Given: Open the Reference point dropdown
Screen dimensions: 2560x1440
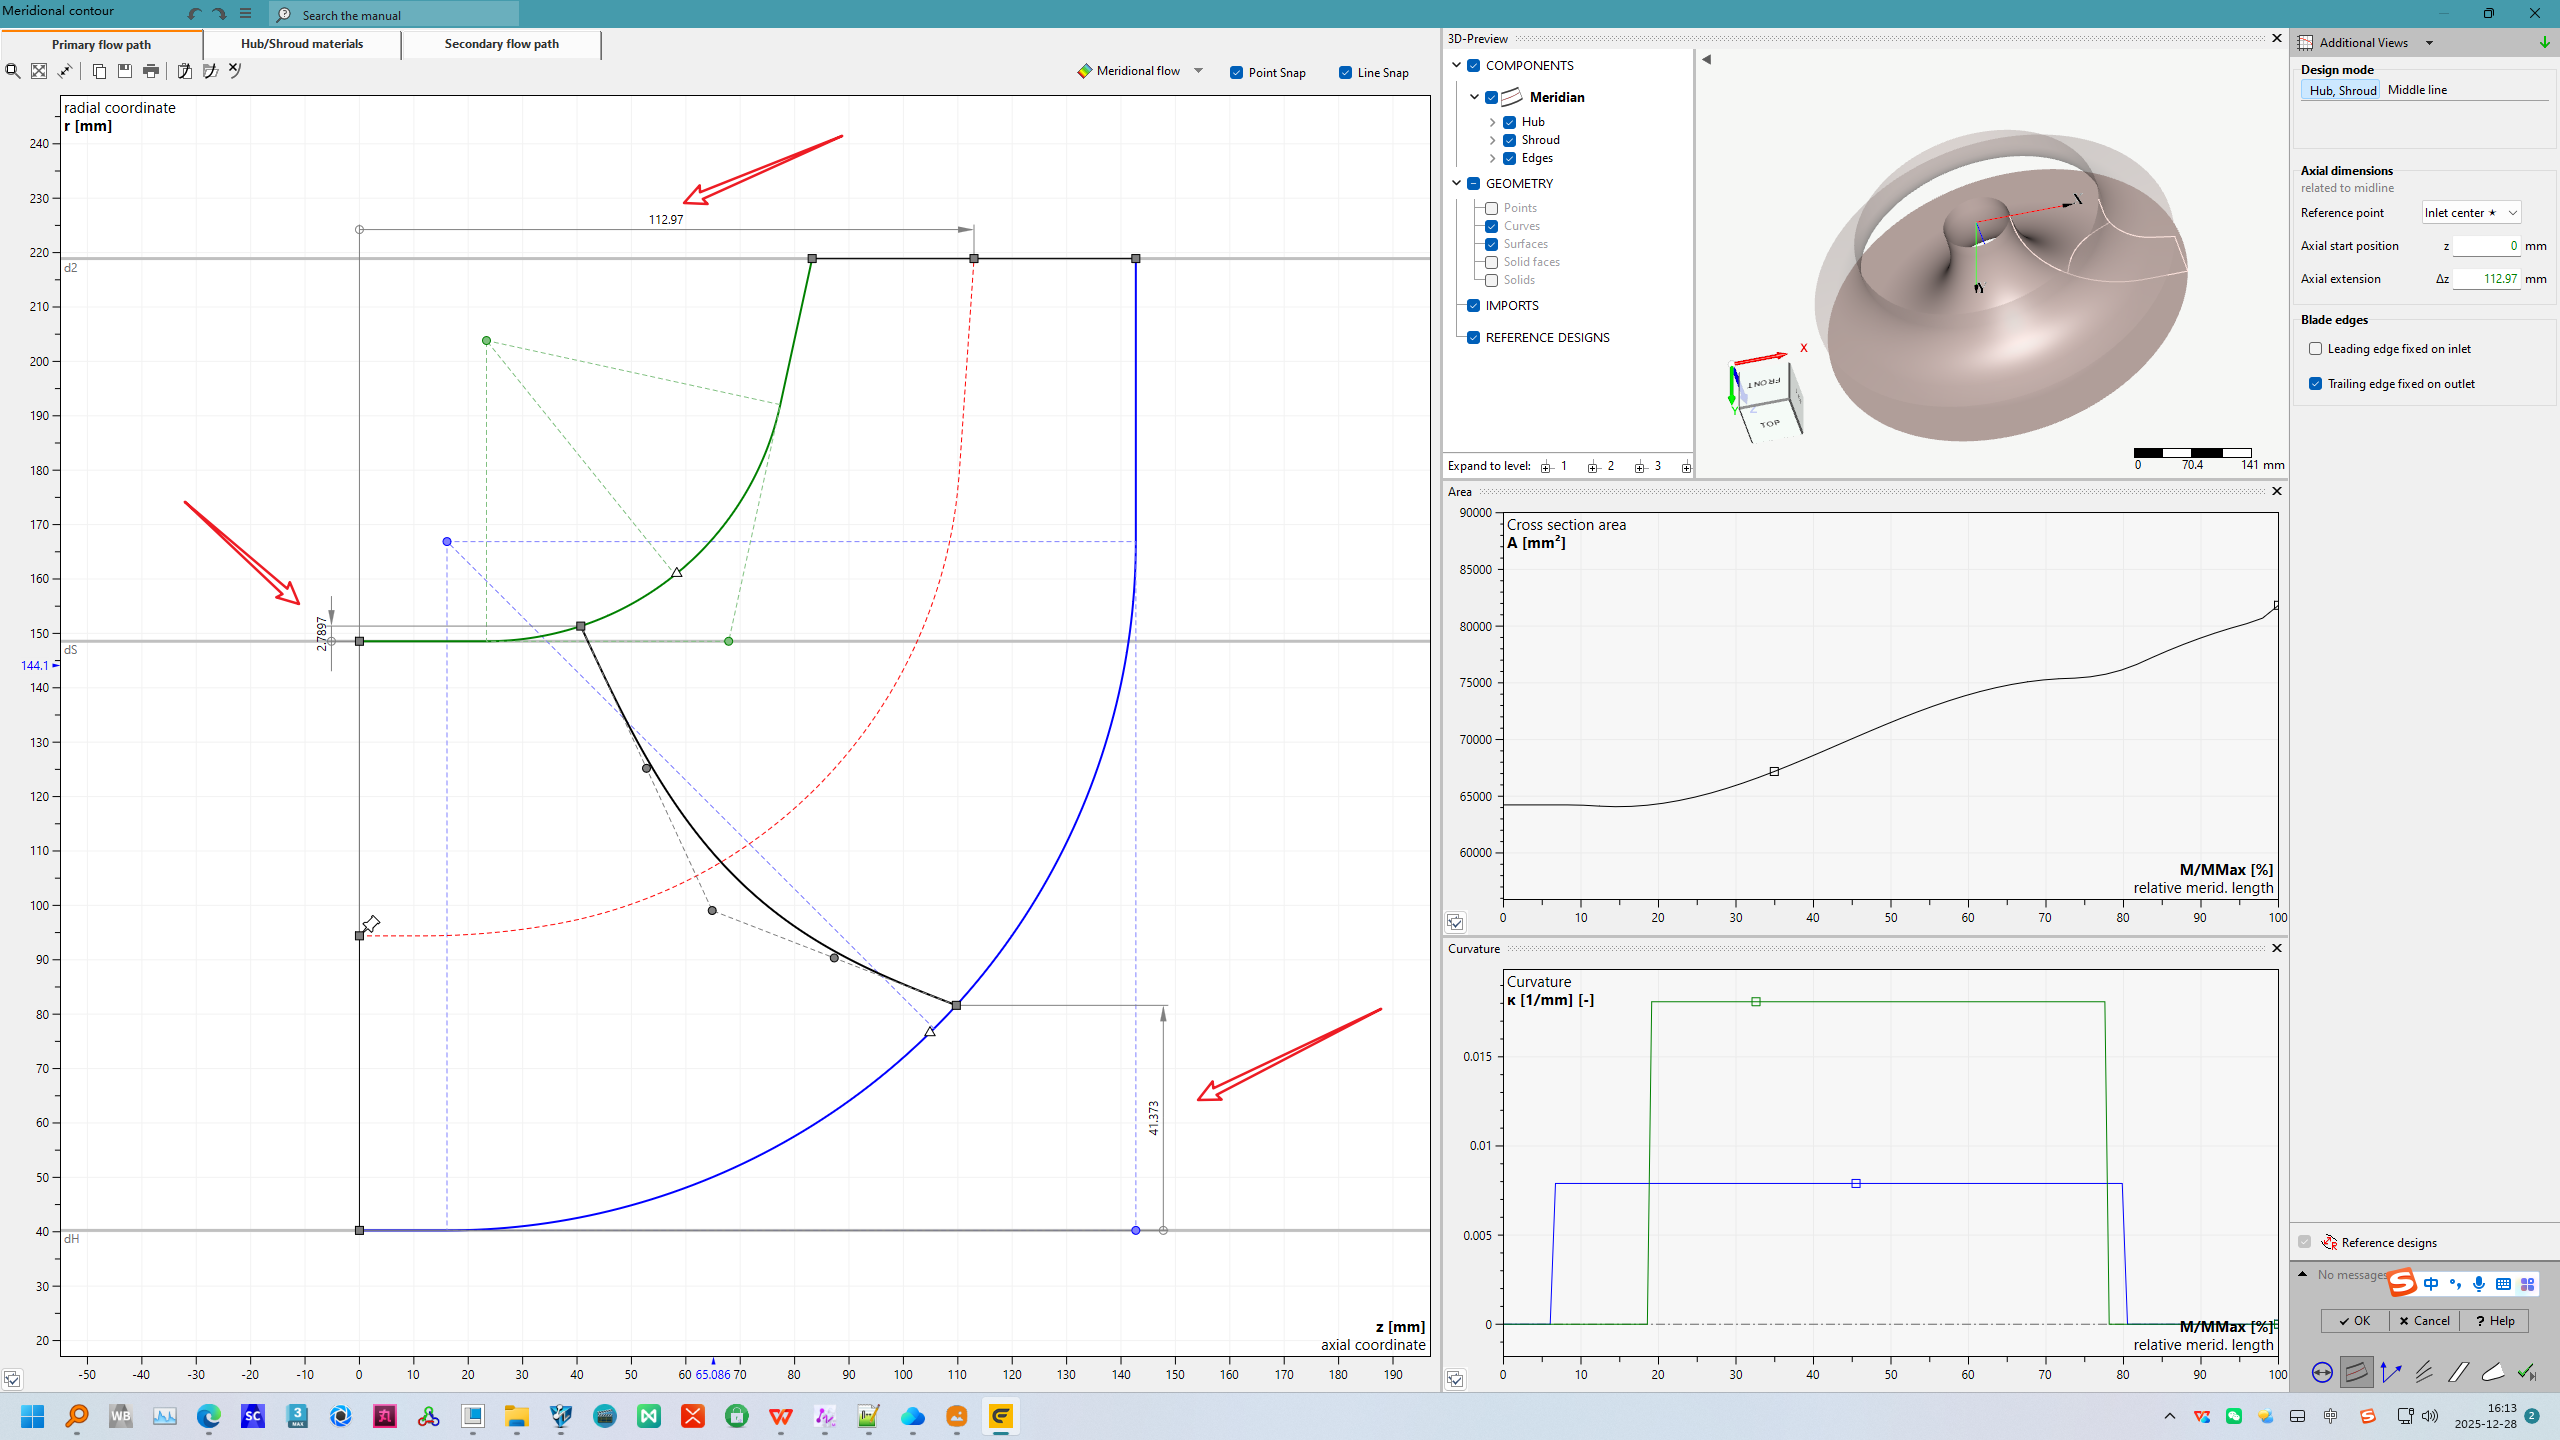Looking at the screenshot, I should (x=2471, y=213).
